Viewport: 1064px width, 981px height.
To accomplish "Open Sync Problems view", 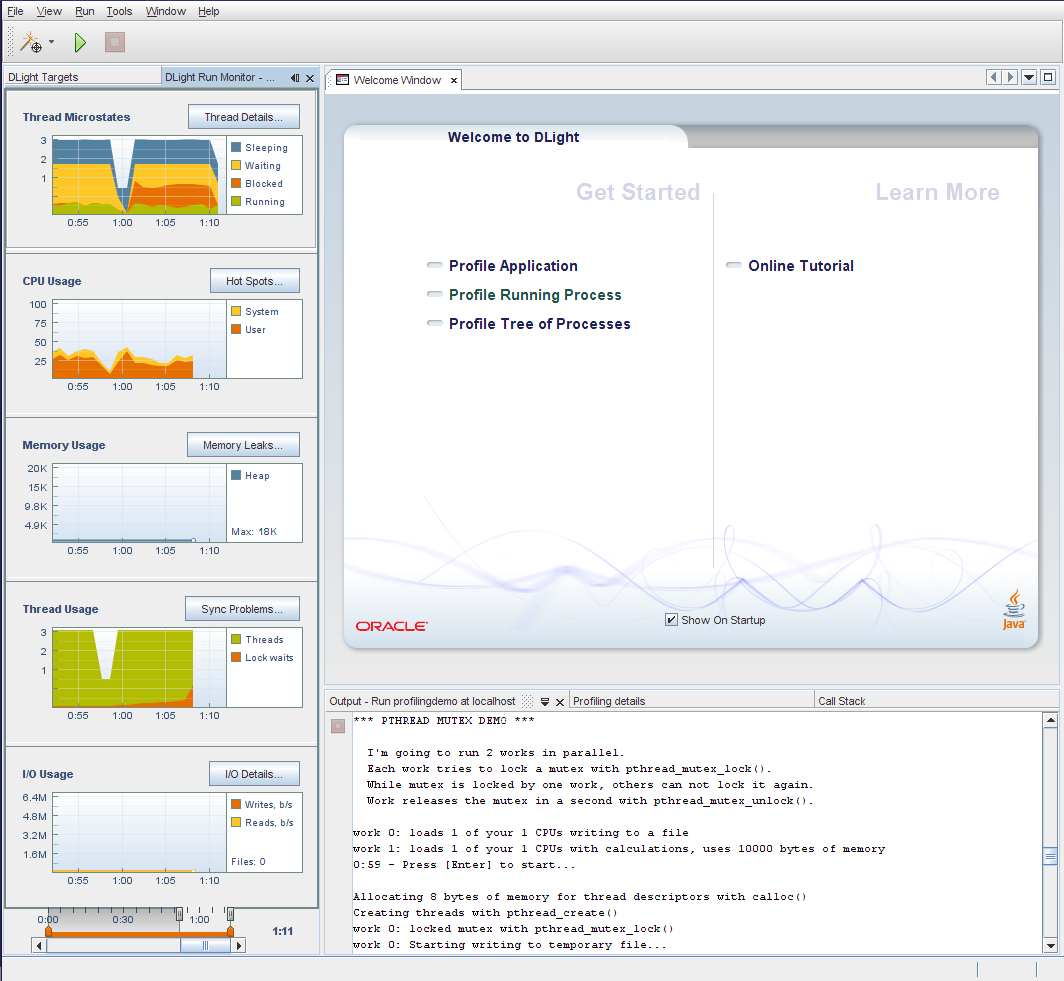I will click(242, 609).
